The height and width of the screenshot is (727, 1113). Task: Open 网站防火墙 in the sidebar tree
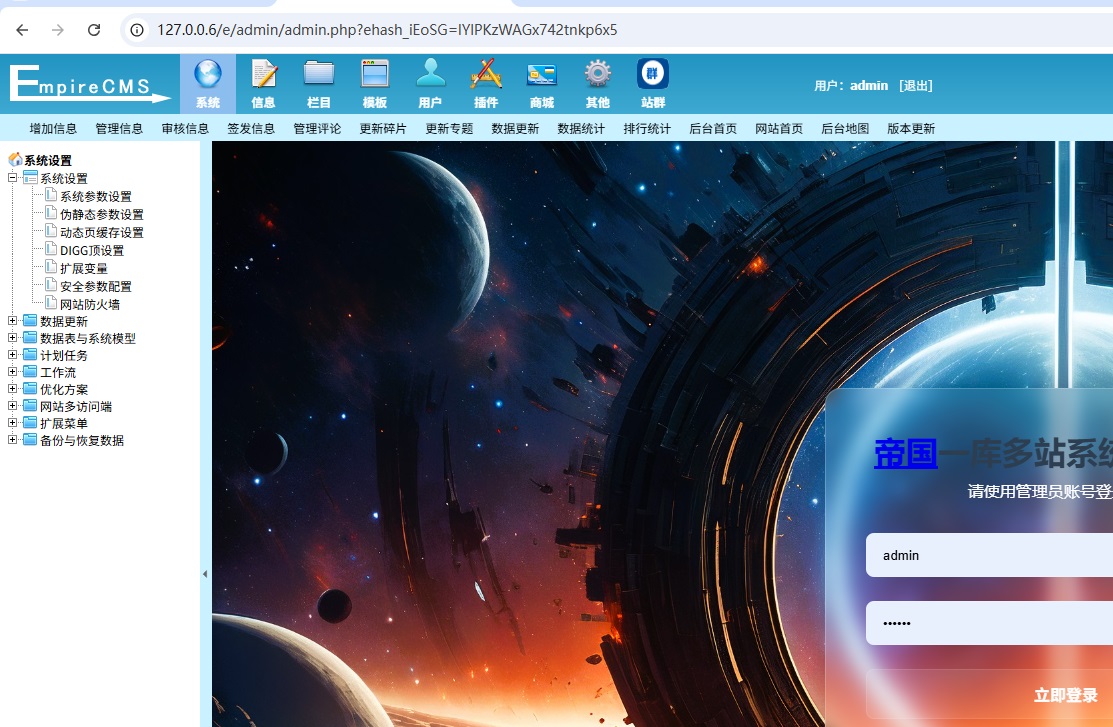[x=90, y=304]
